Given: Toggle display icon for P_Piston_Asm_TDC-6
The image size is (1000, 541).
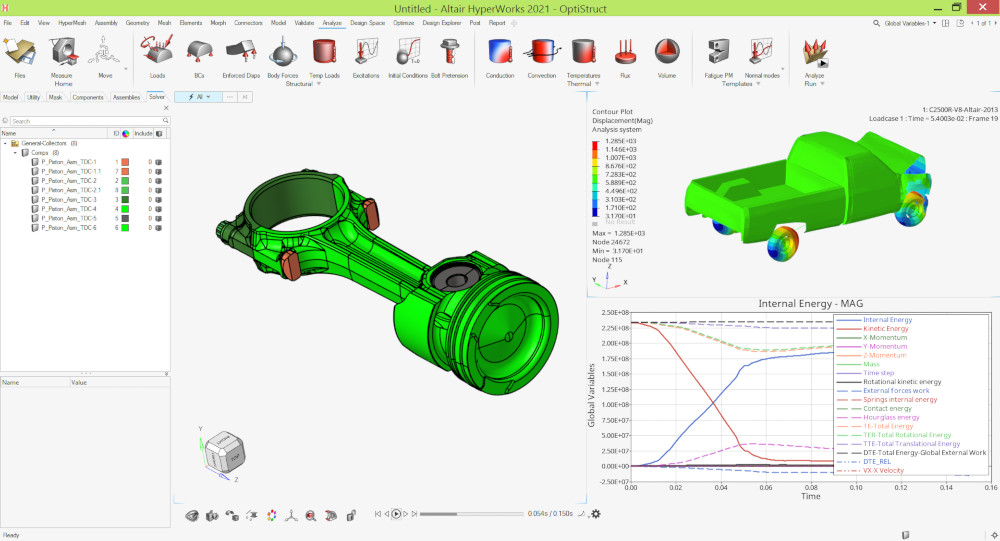Looking at the screenshot, I should coord(158,228).
